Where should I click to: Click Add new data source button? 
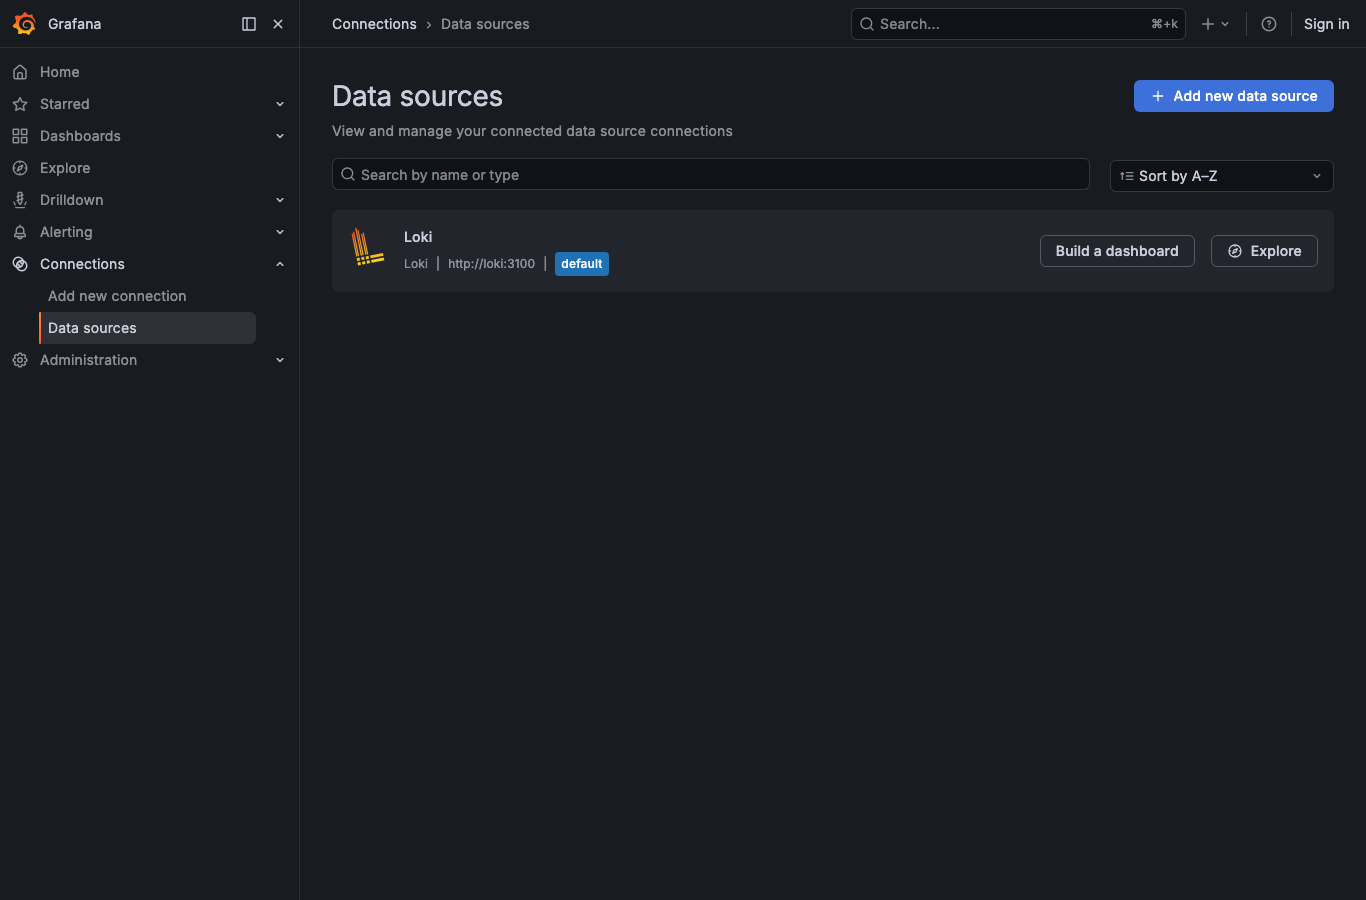click(1233, 96)
